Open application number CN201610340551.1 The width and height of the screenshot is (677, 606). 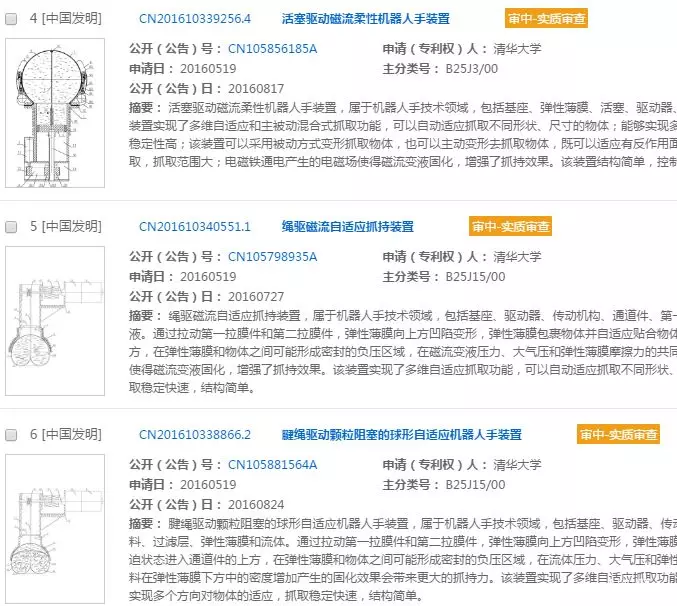(195, 227)
